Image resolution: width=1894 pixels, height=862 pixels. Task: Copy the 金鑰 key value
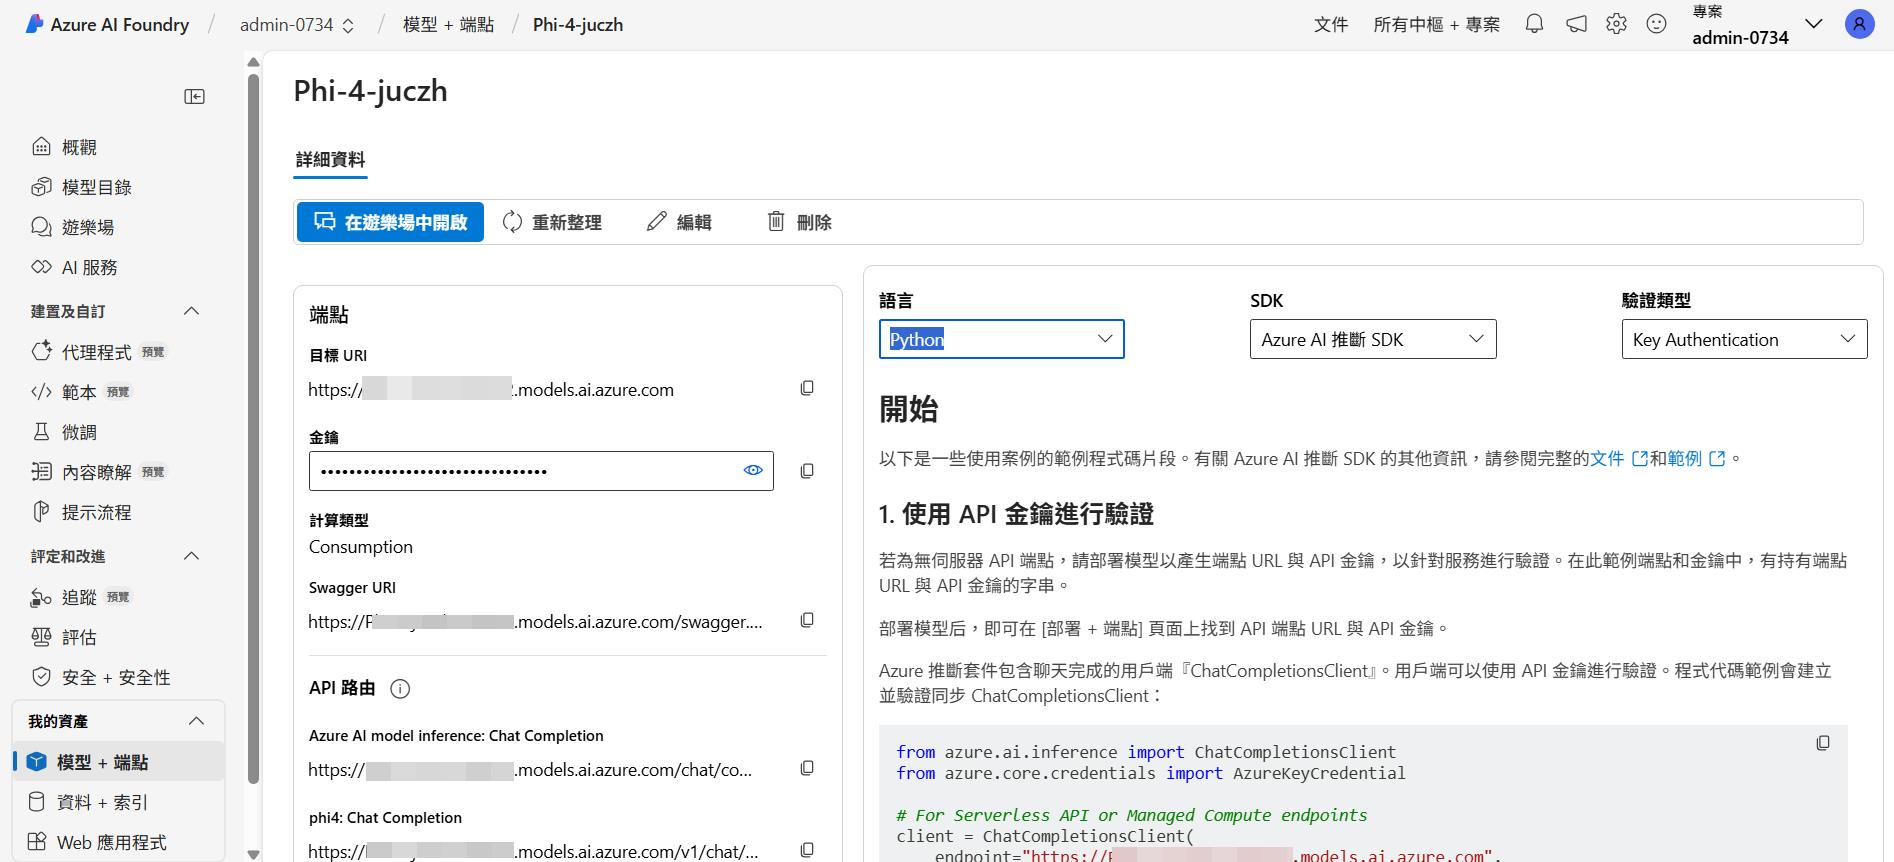(x=807, y=471)
